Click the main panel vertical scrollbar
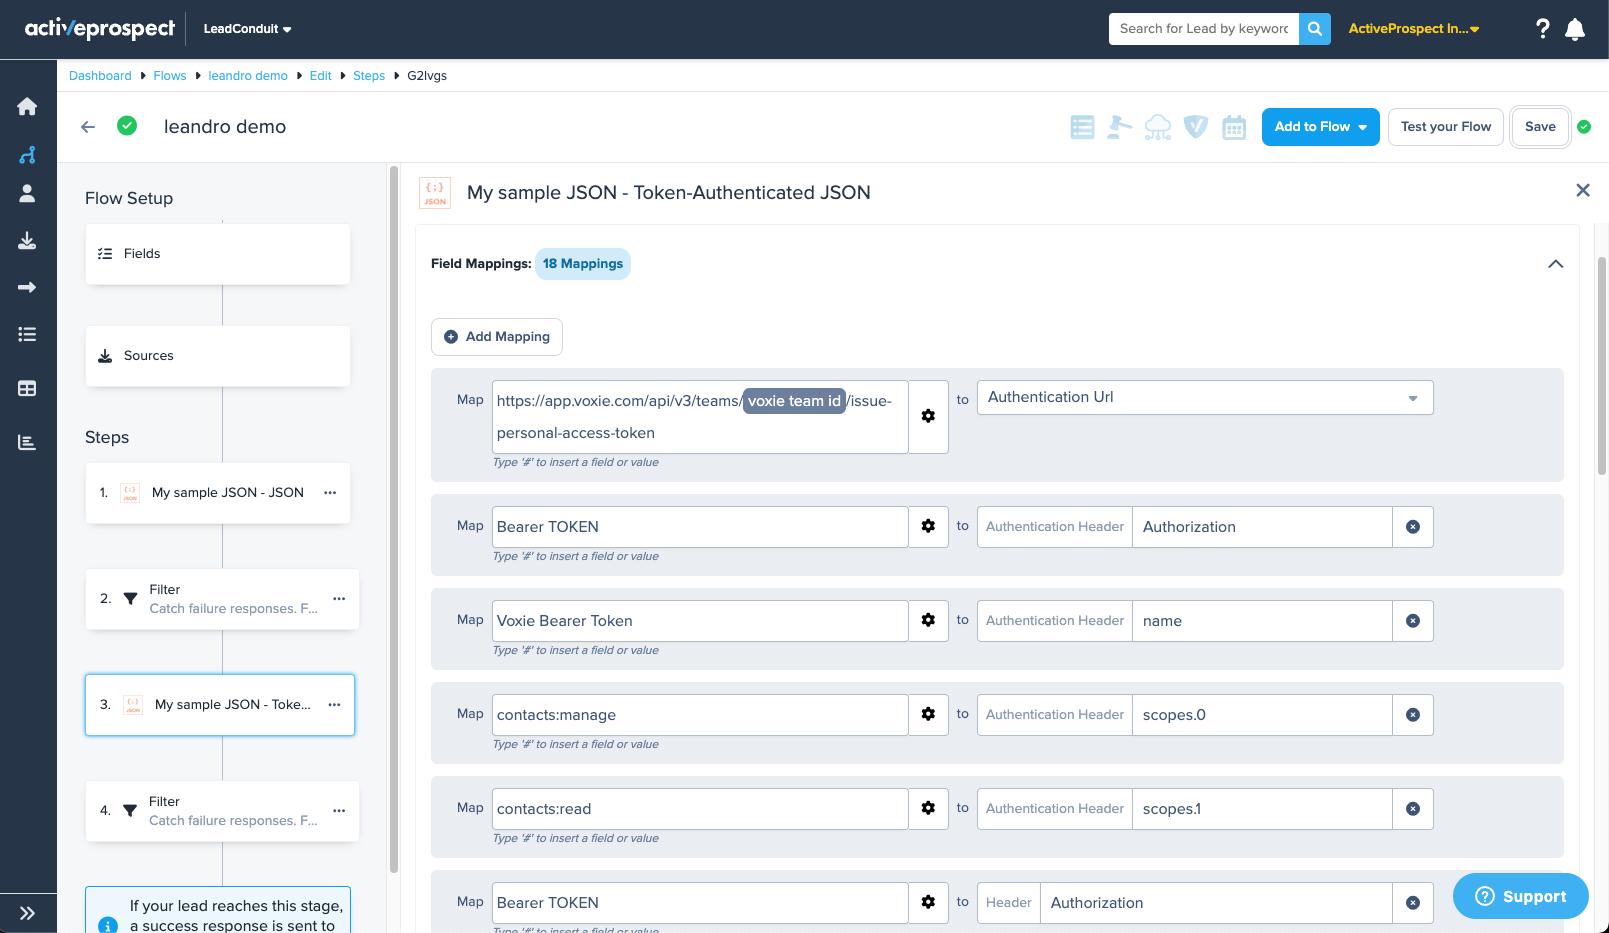The width and height of the screenshot is (1609, 933). (1601, 370)
